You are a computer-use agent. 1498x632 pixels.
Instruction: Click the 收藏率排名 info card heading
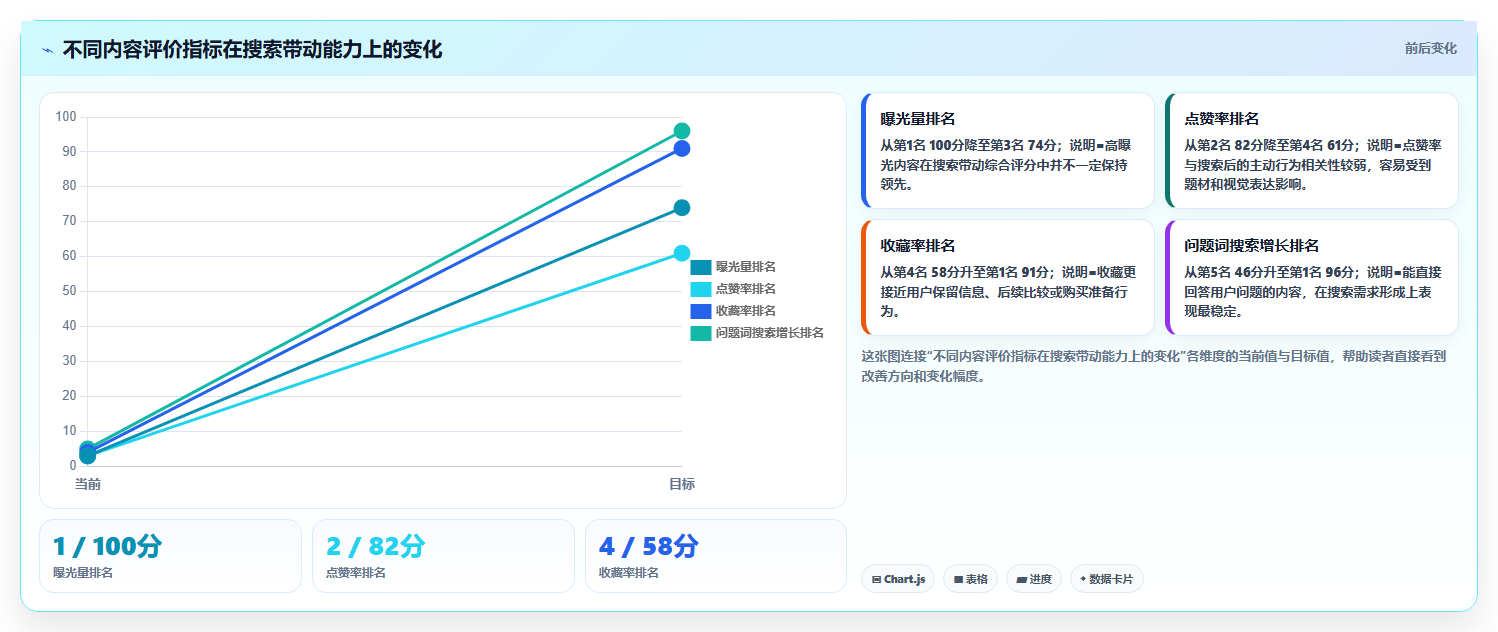[918, 246]
